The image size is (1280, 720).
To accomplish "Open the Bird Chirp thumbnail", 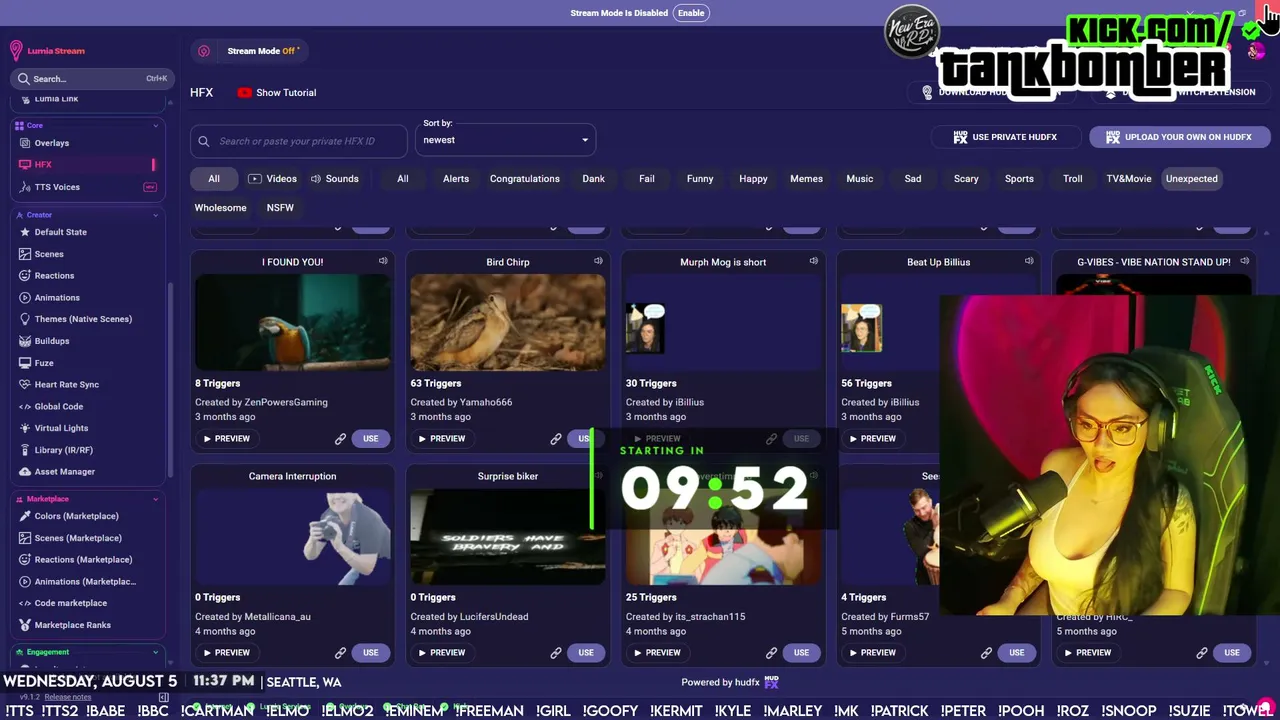I will 508,323.
